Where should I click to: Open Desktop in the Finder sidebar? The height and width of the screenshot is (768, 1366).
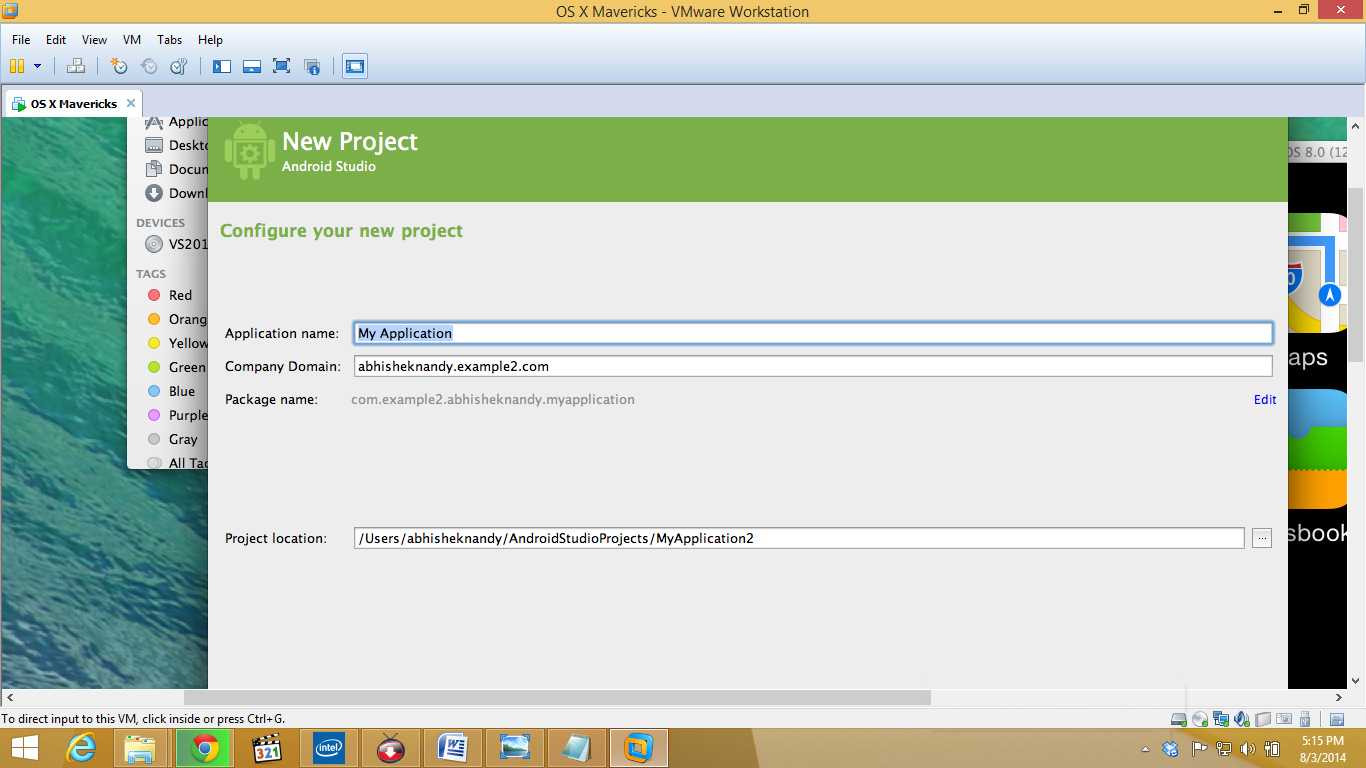[177, 145]
